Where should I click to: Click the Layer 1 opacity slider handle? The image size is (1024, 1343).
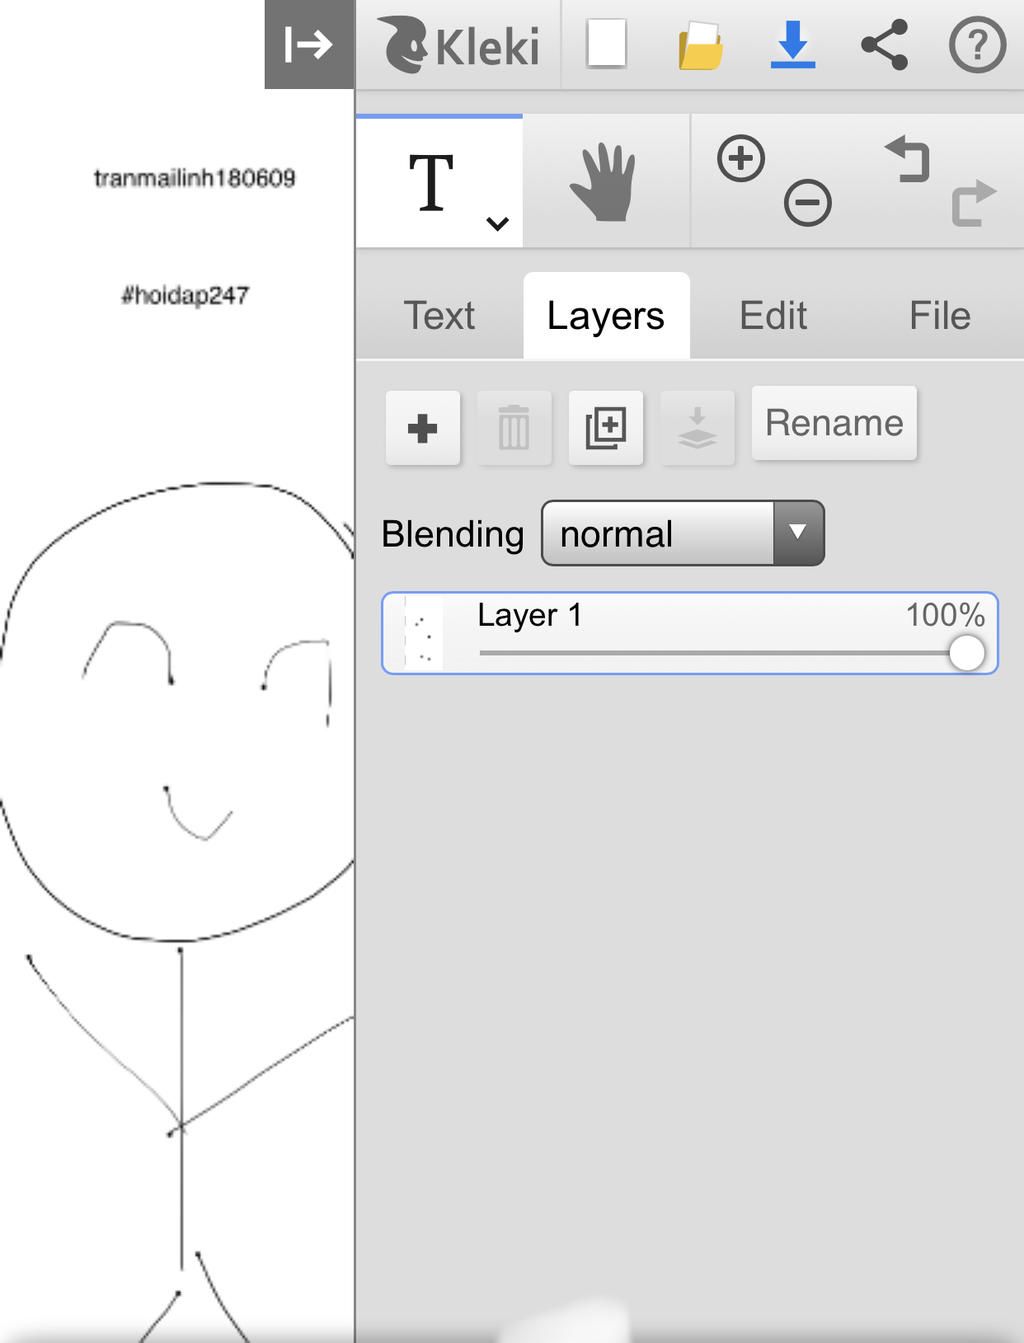(x=966, y=653)
